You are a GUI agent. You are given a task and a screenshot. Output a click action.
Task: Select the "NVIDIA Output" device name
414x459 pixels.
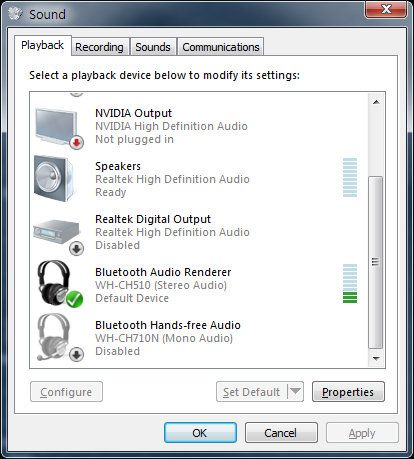(134, 113)
